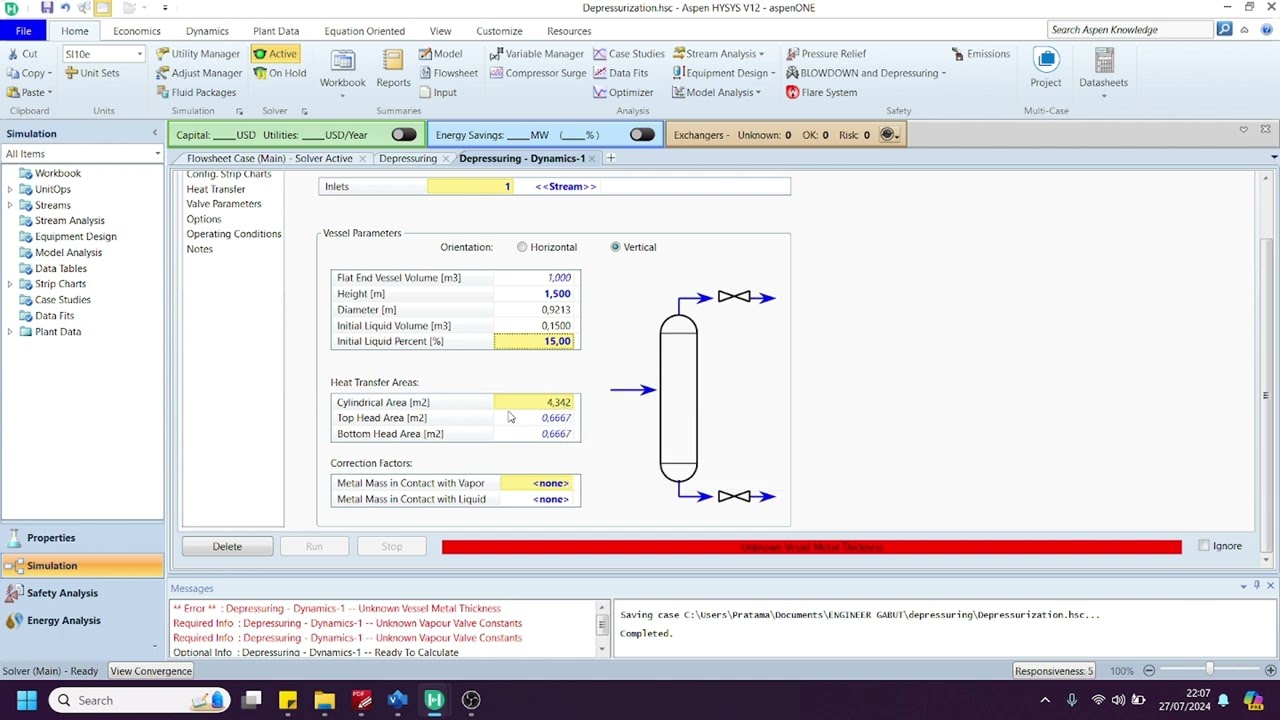Image resolution: width=1280 pixels, height=720 pixels.
Task: Open the Properties environment
Action: (x=82, y=538)
